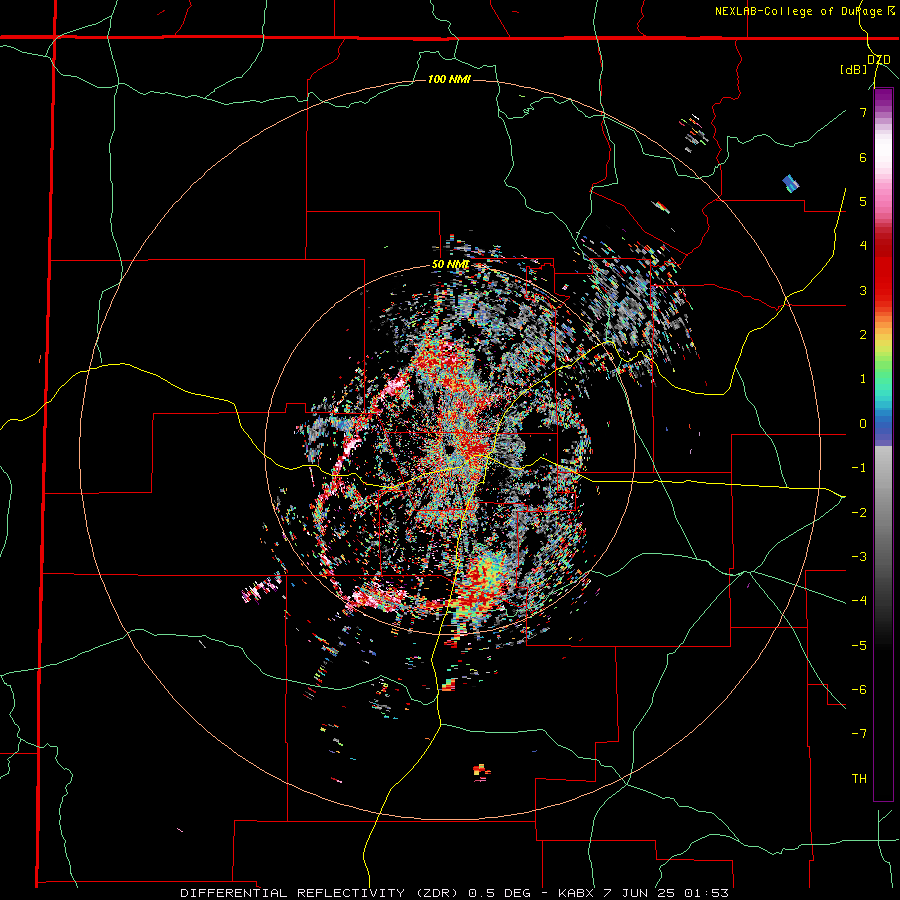900x900 pixels.
Task: Select the -7 tick on the dB scale
Action: click(x=859, y=734)
